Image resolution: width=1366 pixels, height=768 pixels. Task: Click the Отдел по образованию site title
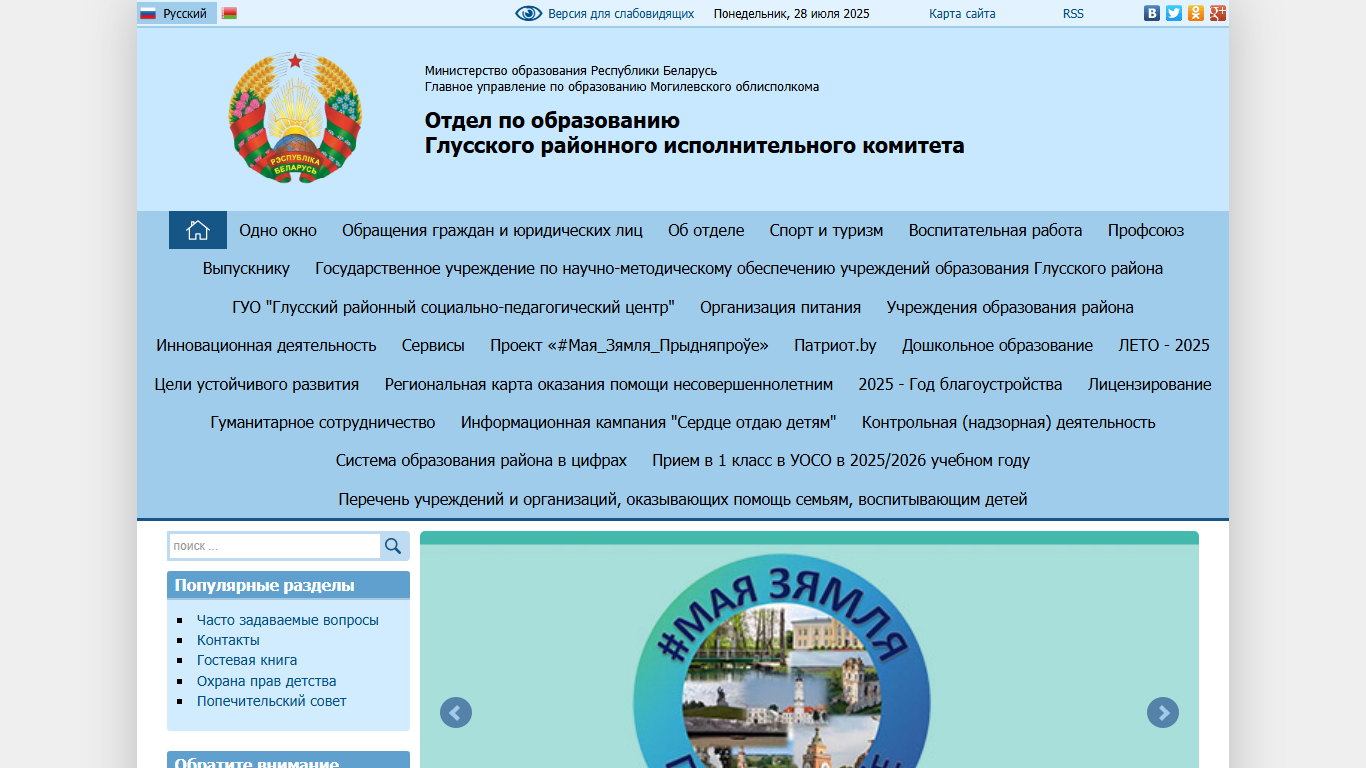tap(694, 133)
